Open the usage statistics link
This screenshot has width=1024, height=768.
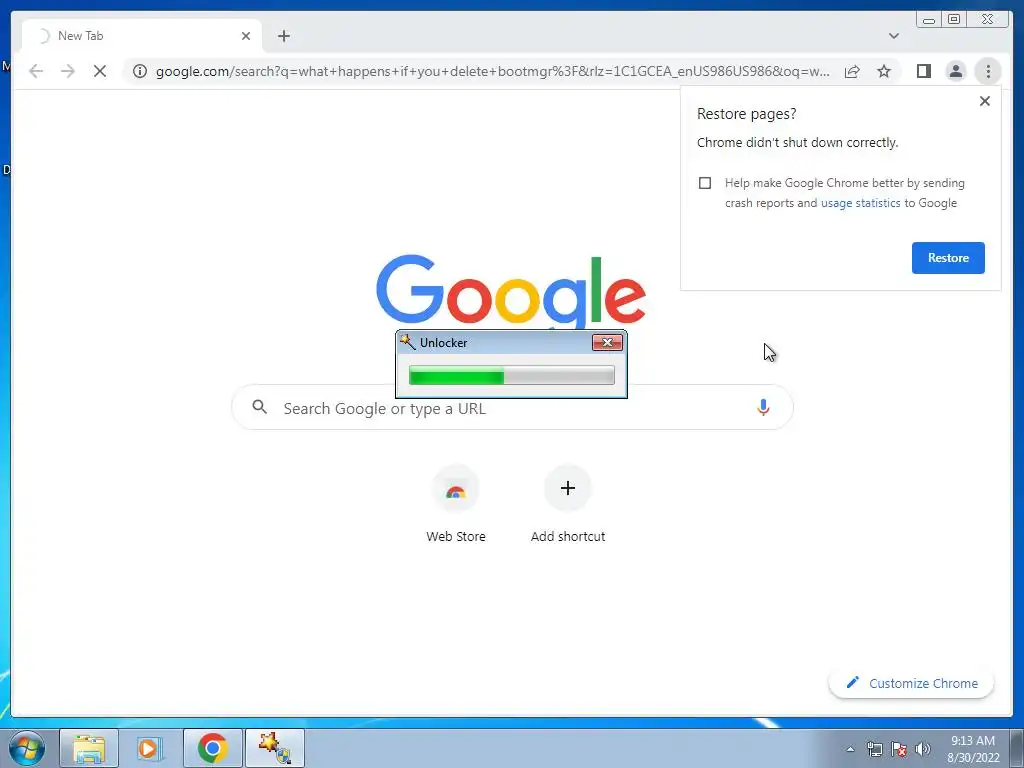(860, 203)
